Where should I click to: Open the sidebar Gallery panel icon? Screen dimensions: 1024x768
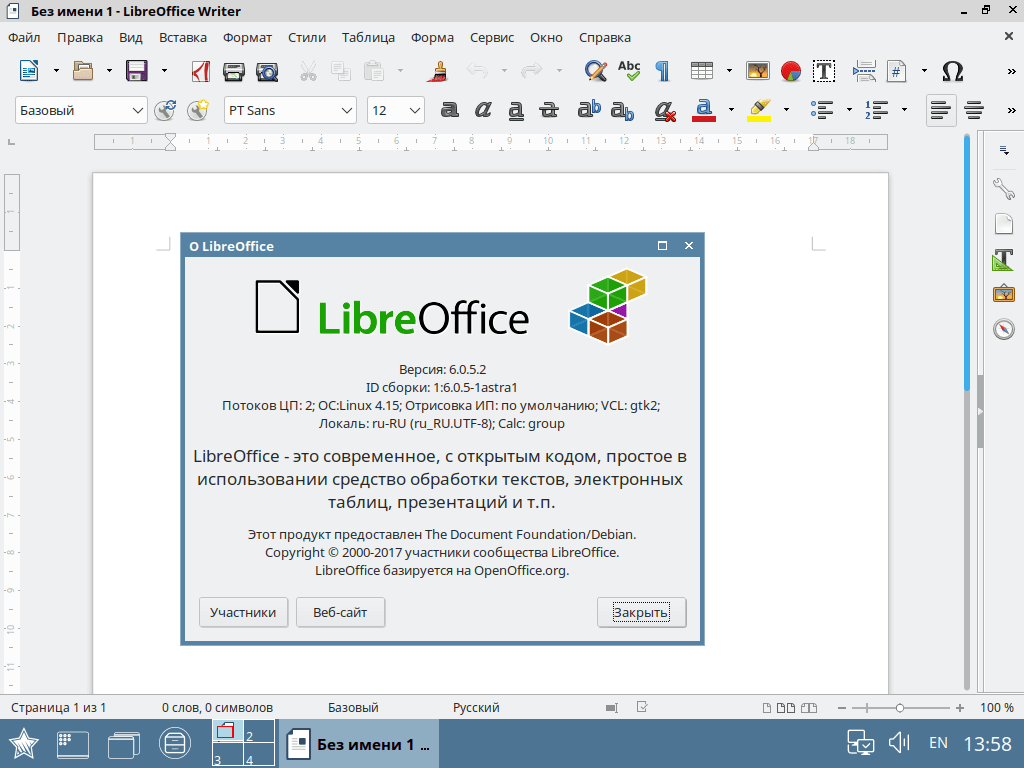(x=1003, y=294)
